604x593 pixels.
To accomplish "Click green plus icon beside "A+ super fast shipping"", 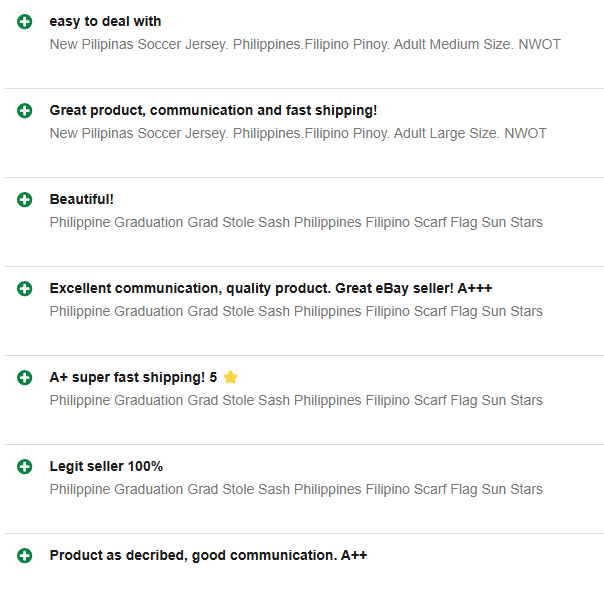I will point(25,378).
